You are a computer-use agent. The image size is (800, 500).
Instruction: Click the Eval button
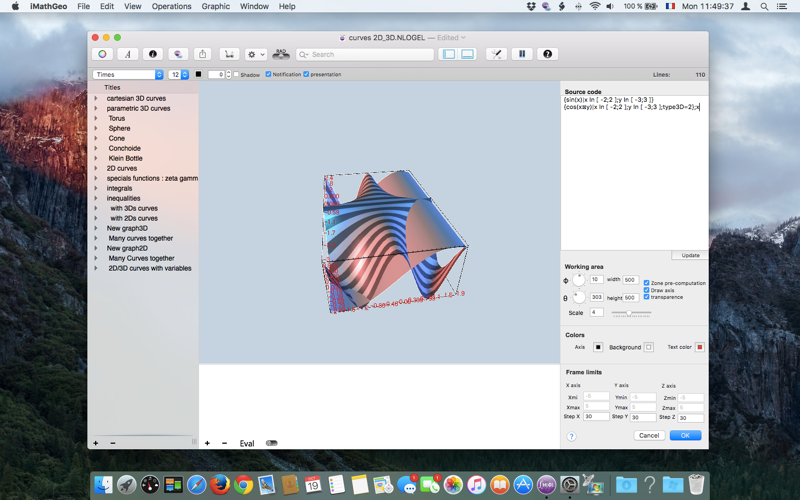coord(247,443)
